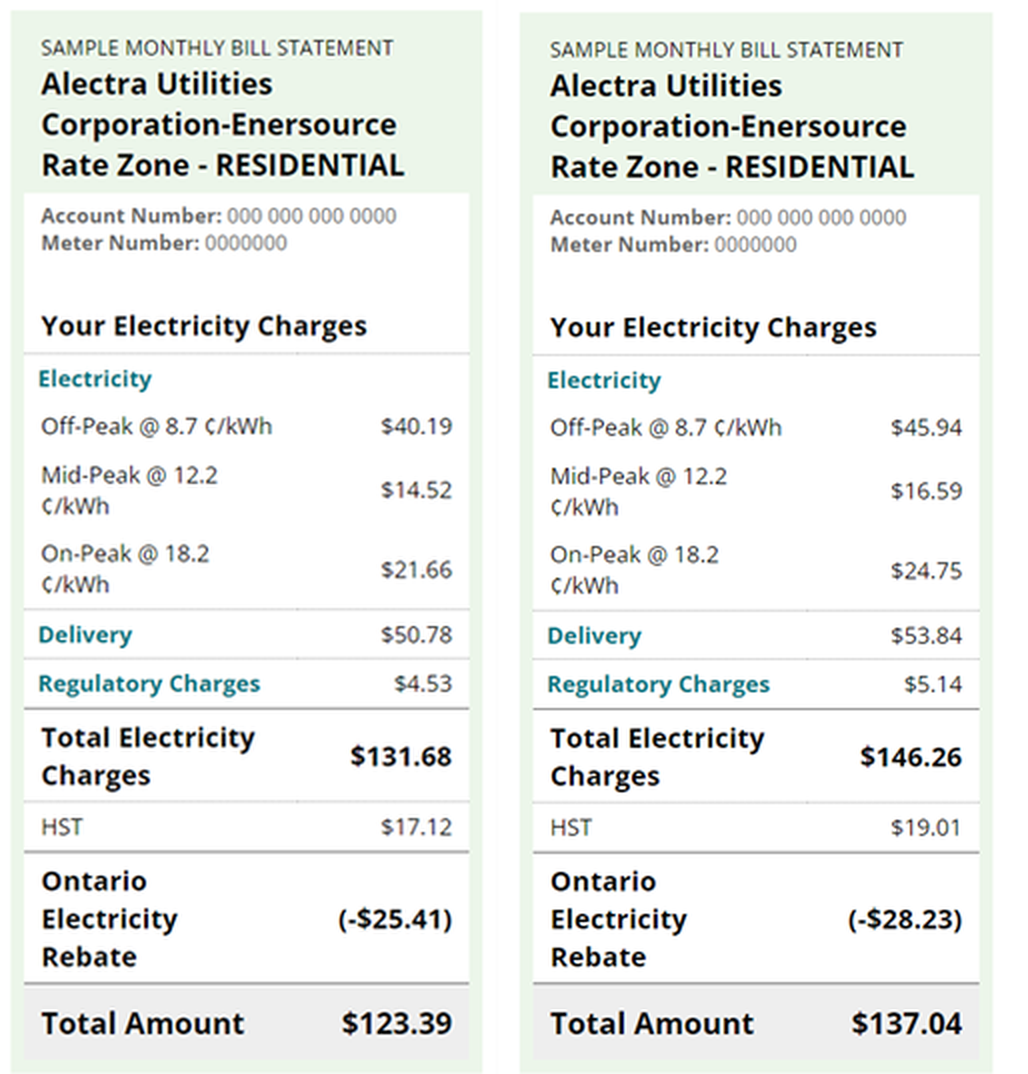The image size is (1028, 1074).
Task: Click the Electricity heading in right bill
Action: click(604, 381)
